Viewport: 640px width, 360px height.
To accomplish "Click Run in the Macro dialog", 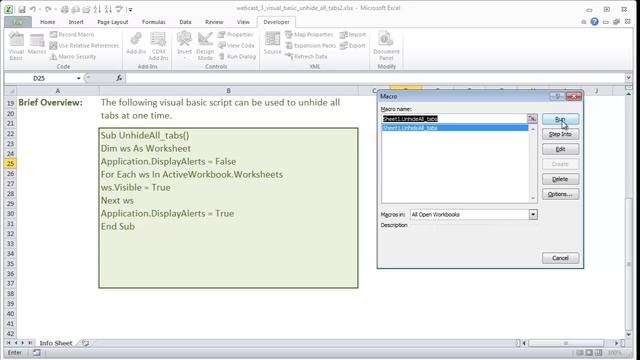I will click(560, 119).
